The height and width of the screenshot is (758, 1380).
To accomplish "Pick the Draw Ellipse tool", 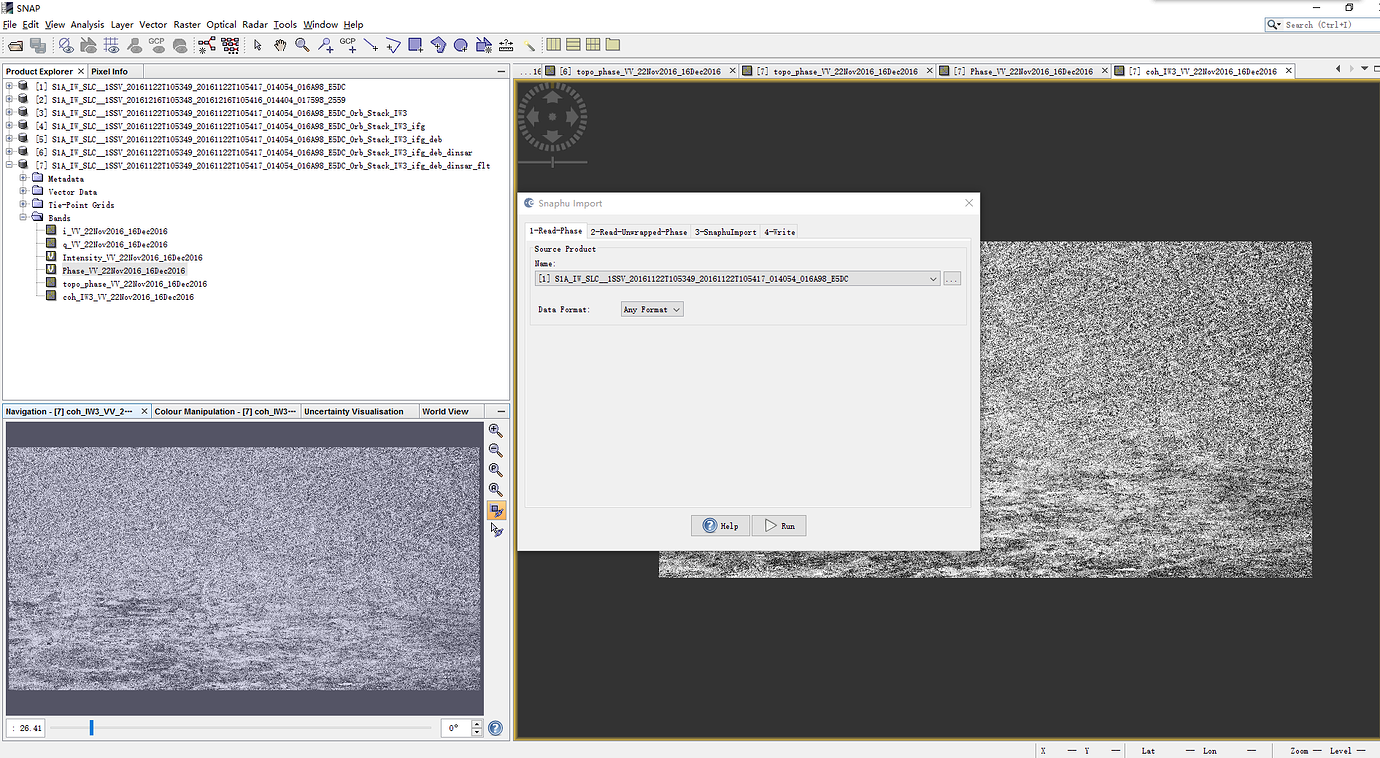I will tap(461, 45).
